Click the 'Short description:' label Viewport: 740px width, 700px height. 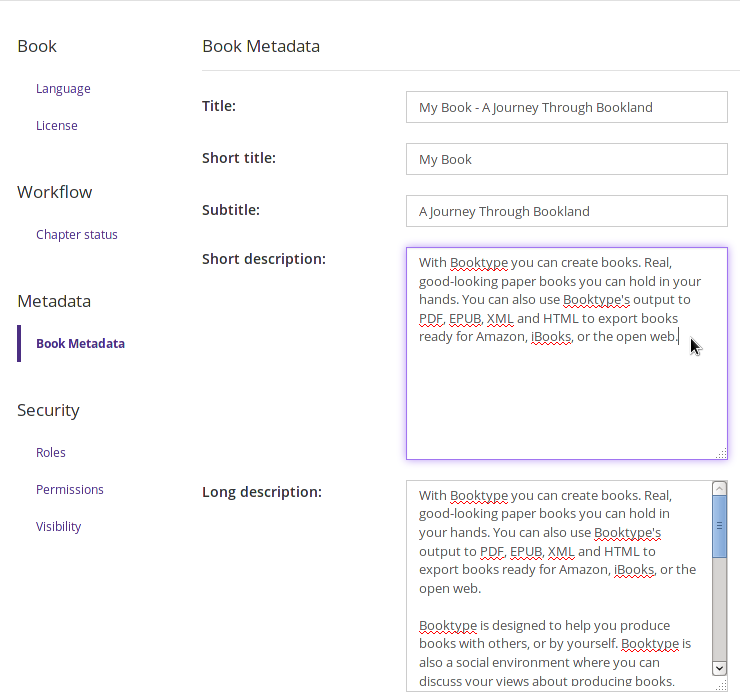coord(264,259)
